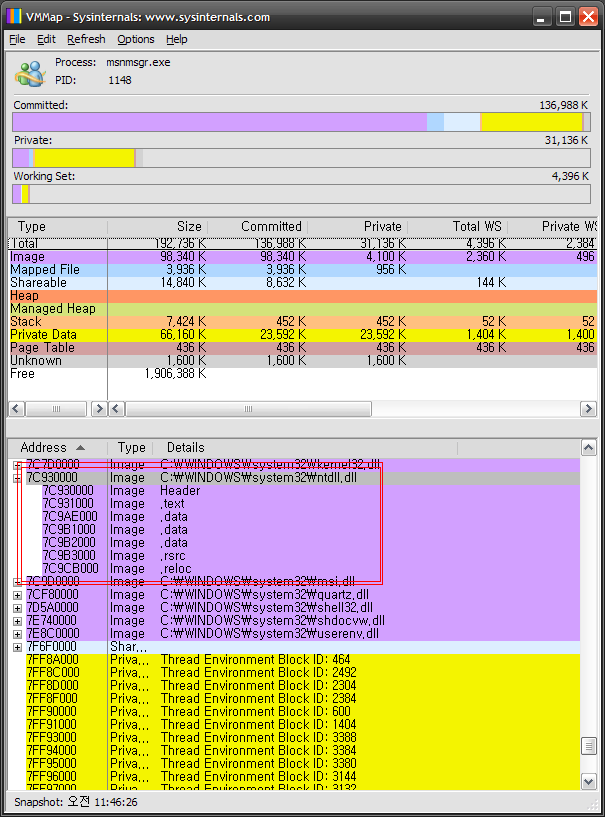Open the Refresh menu
The image size is (605, 817).
tap(86, 39)
